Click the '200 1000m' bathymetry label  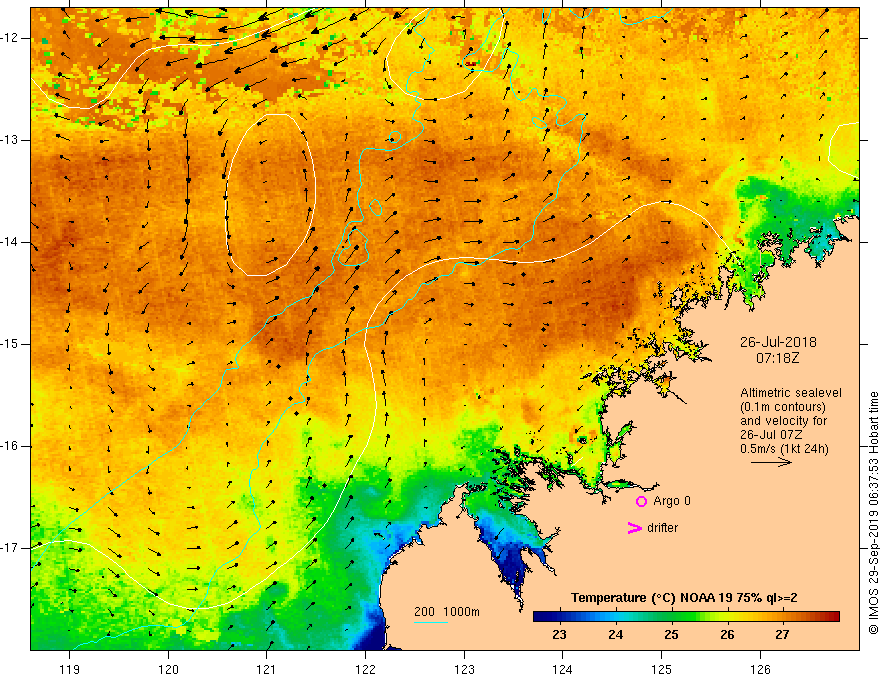click(x=447, y=612)
